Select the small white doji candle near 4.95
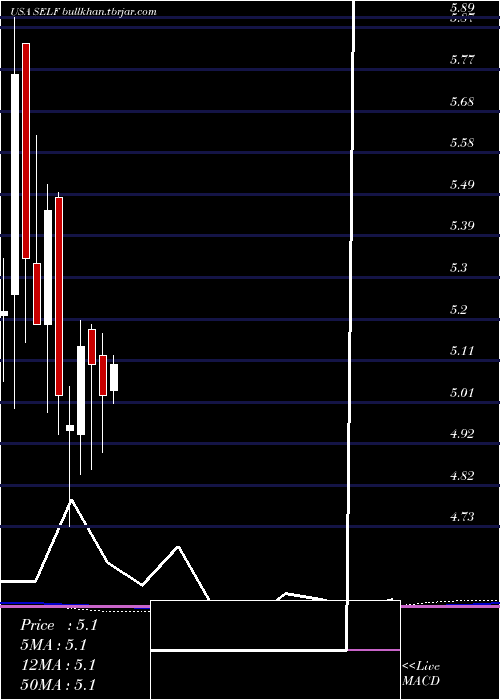500x700 pixels. pyautogui.click(x=70, y=428)
